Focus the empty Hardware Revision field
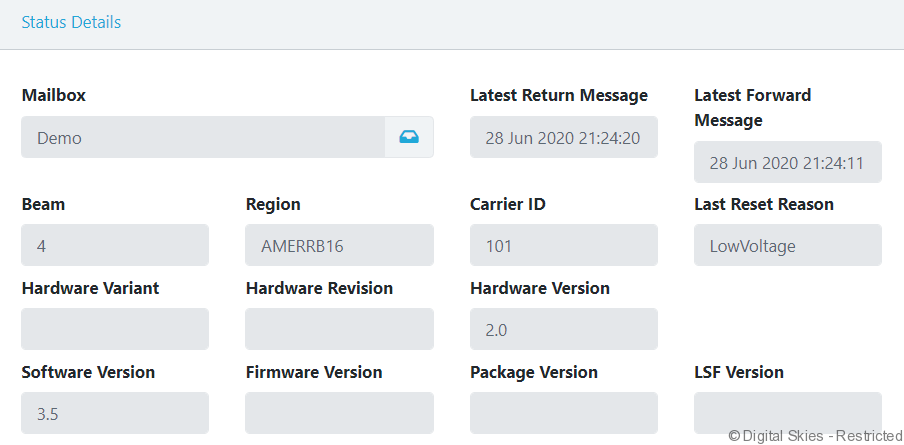Viewport: 904px width, 445px height. (339, 329)
